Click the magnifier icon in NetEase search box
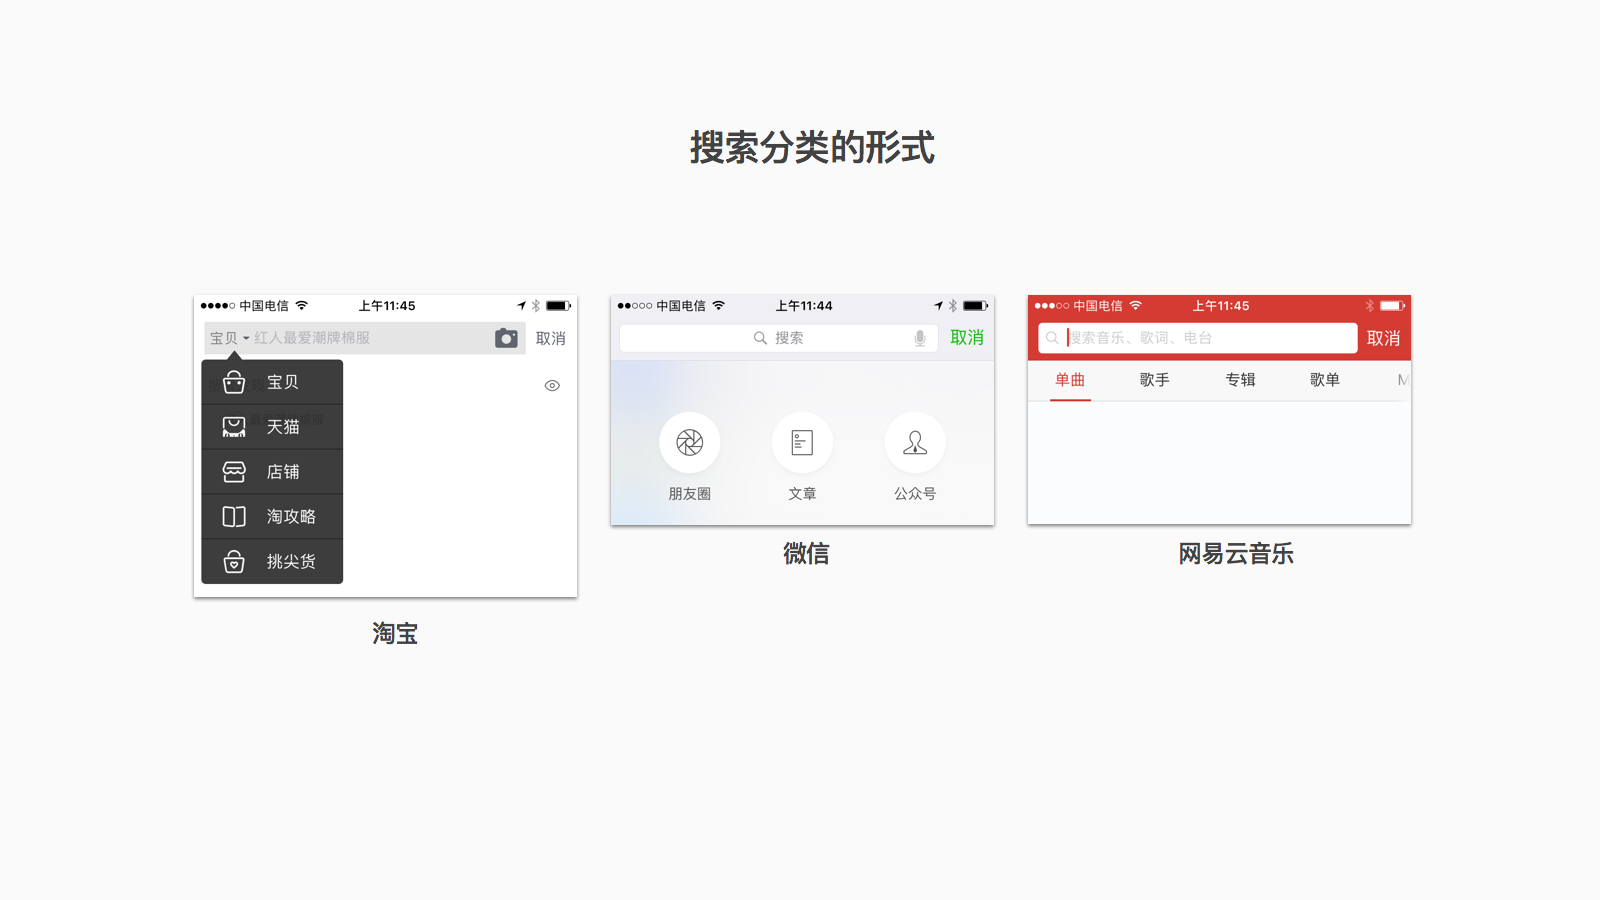Image resolution: width=1600 pixels, height=900 pixels. coord(1052,338)
